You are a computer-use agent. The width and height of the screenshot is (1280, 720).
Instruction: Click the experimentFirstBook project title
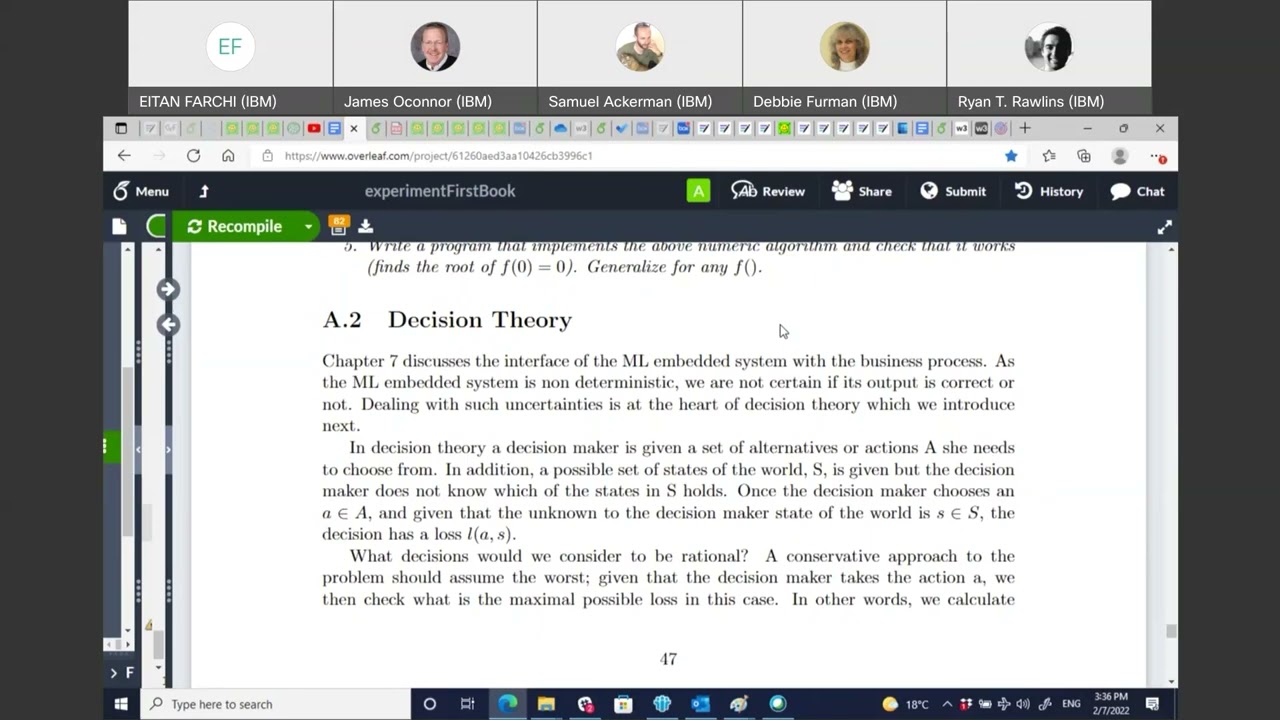(x=440, y=191)
